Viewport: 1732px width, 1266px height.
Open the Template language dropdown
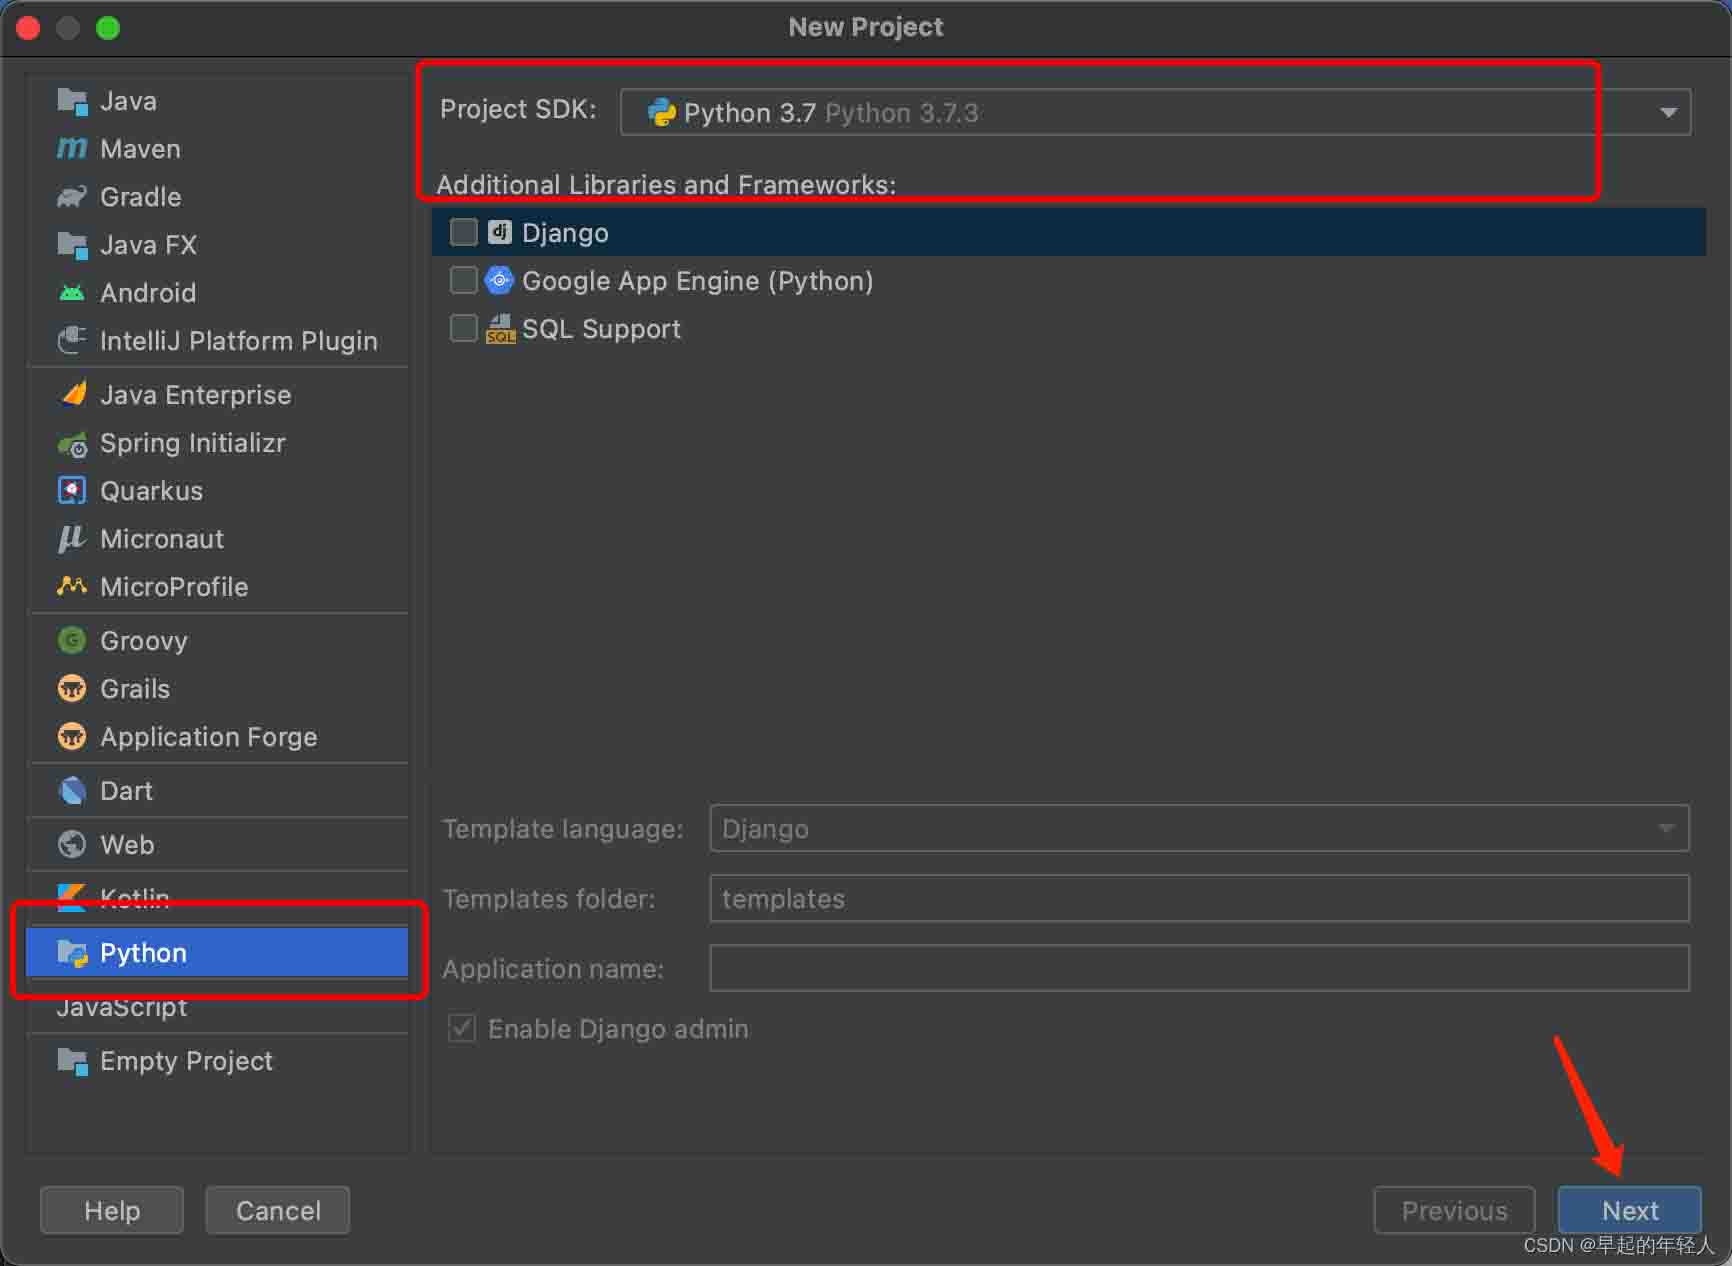click(x=1199, y=828)
